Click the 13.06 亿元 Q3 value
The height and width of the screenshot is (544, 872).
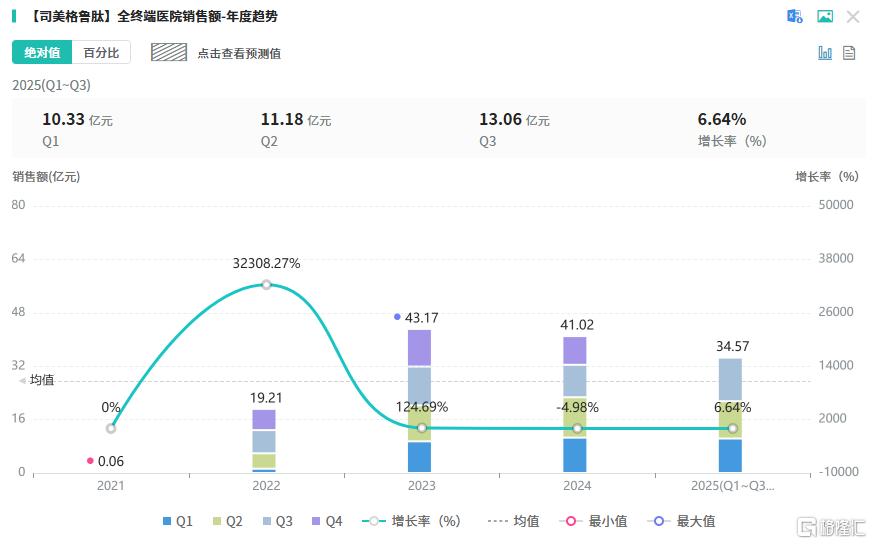point(514,120)
